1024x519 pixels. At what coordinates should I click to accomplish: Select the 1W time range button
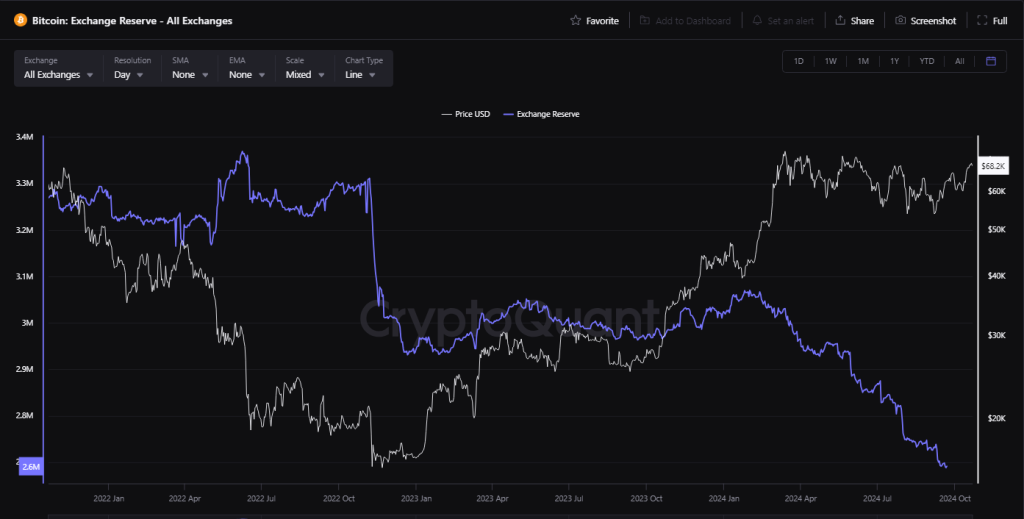point(830,61)
